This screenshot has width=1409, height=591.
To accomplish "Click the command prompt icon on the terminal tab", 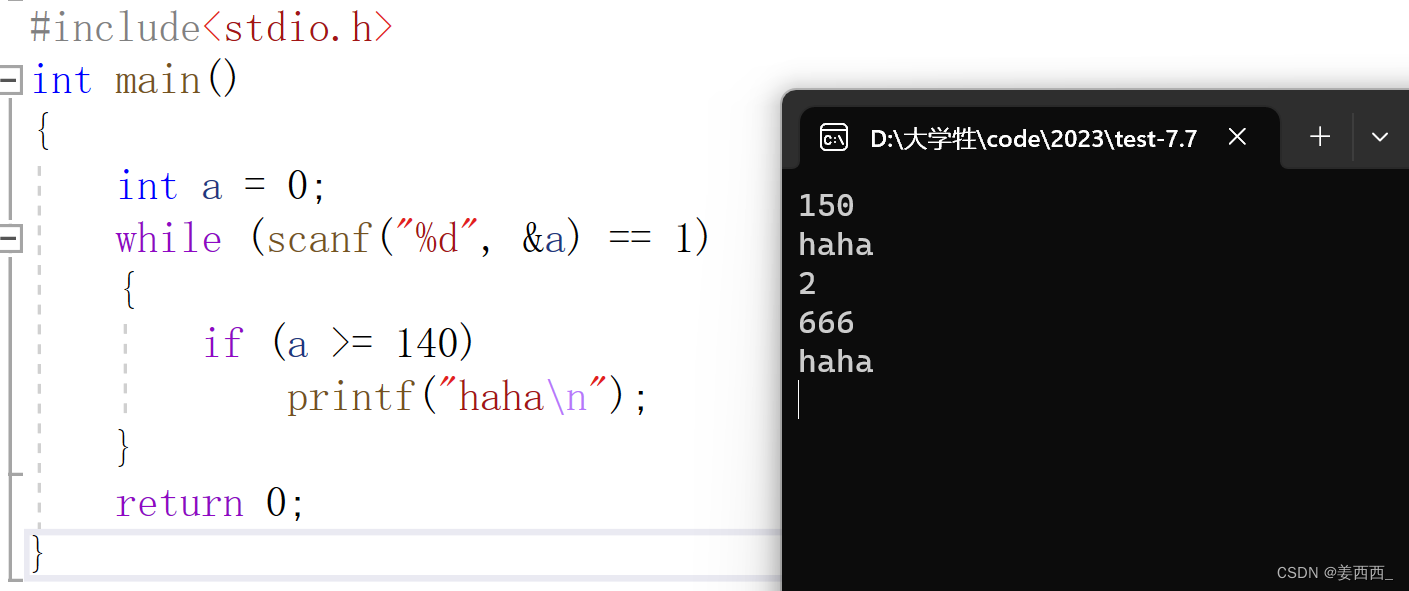I will (833, 137).
